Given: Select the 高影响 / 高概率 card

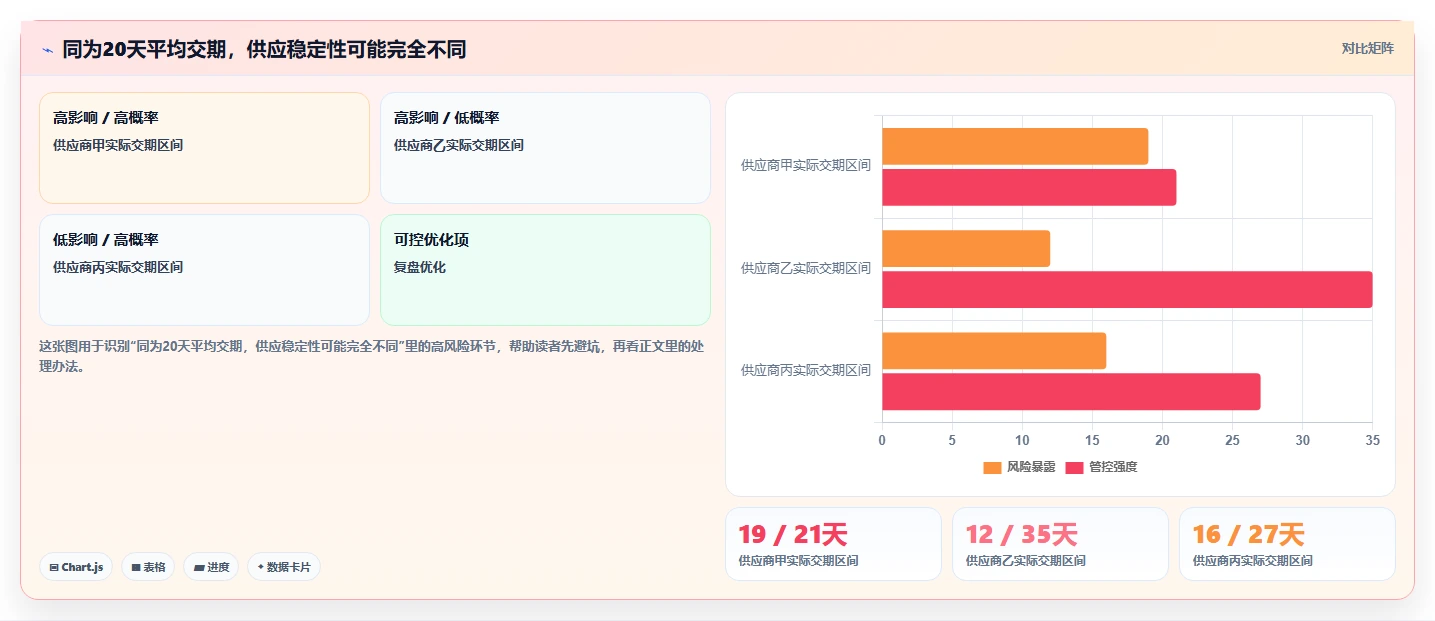Looking at the screenshot, I should click(x=204, y=148).
